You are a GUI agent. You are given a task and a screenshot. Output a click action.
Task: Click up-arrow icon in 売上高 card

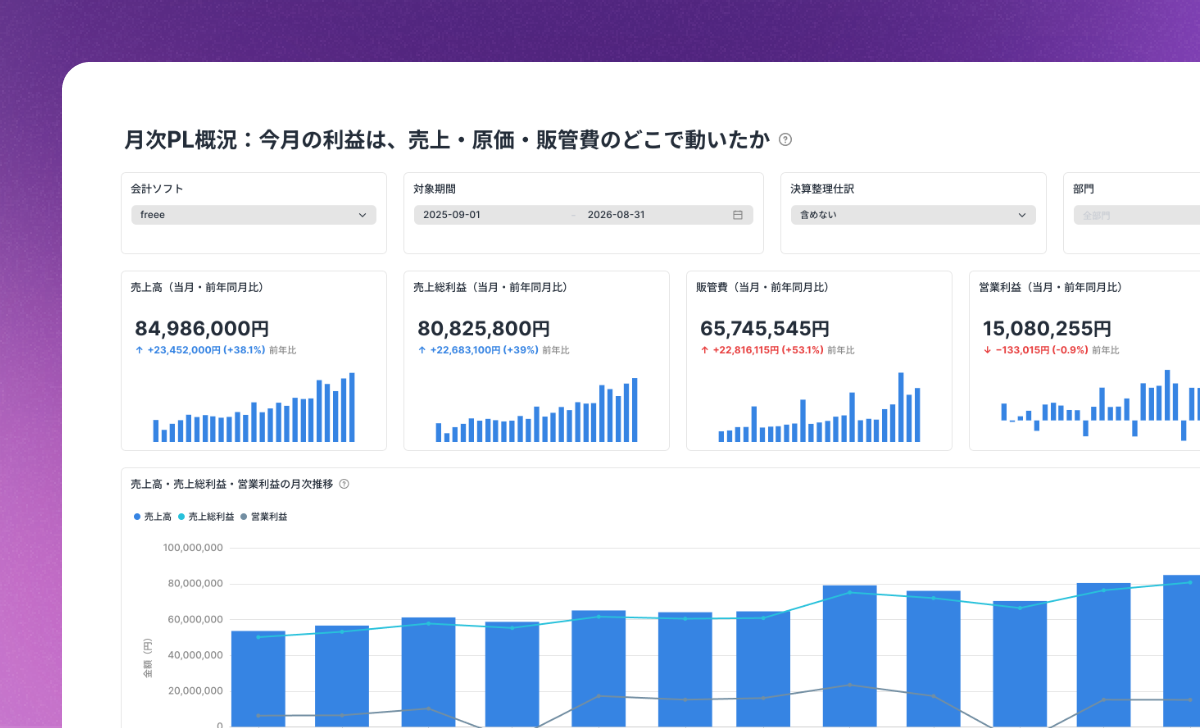point(139,351)
